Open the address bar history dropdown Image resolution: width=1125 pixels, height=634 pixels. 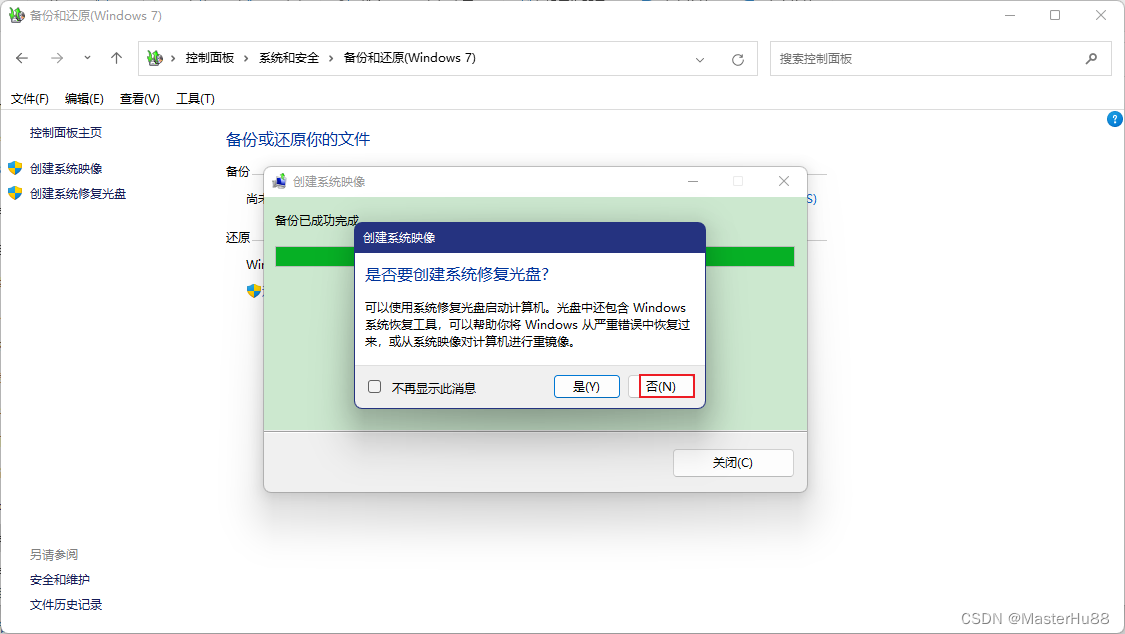[700, 60]
